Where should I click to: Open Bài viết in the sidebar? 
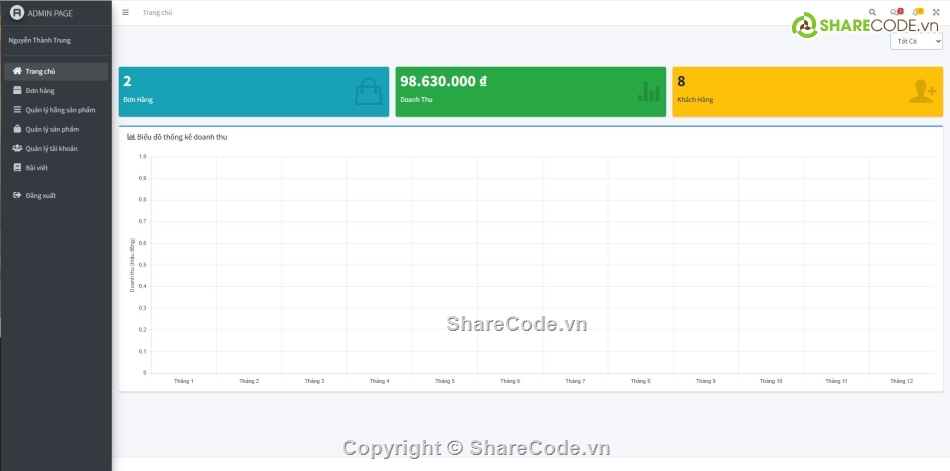[x=56, y=168]
